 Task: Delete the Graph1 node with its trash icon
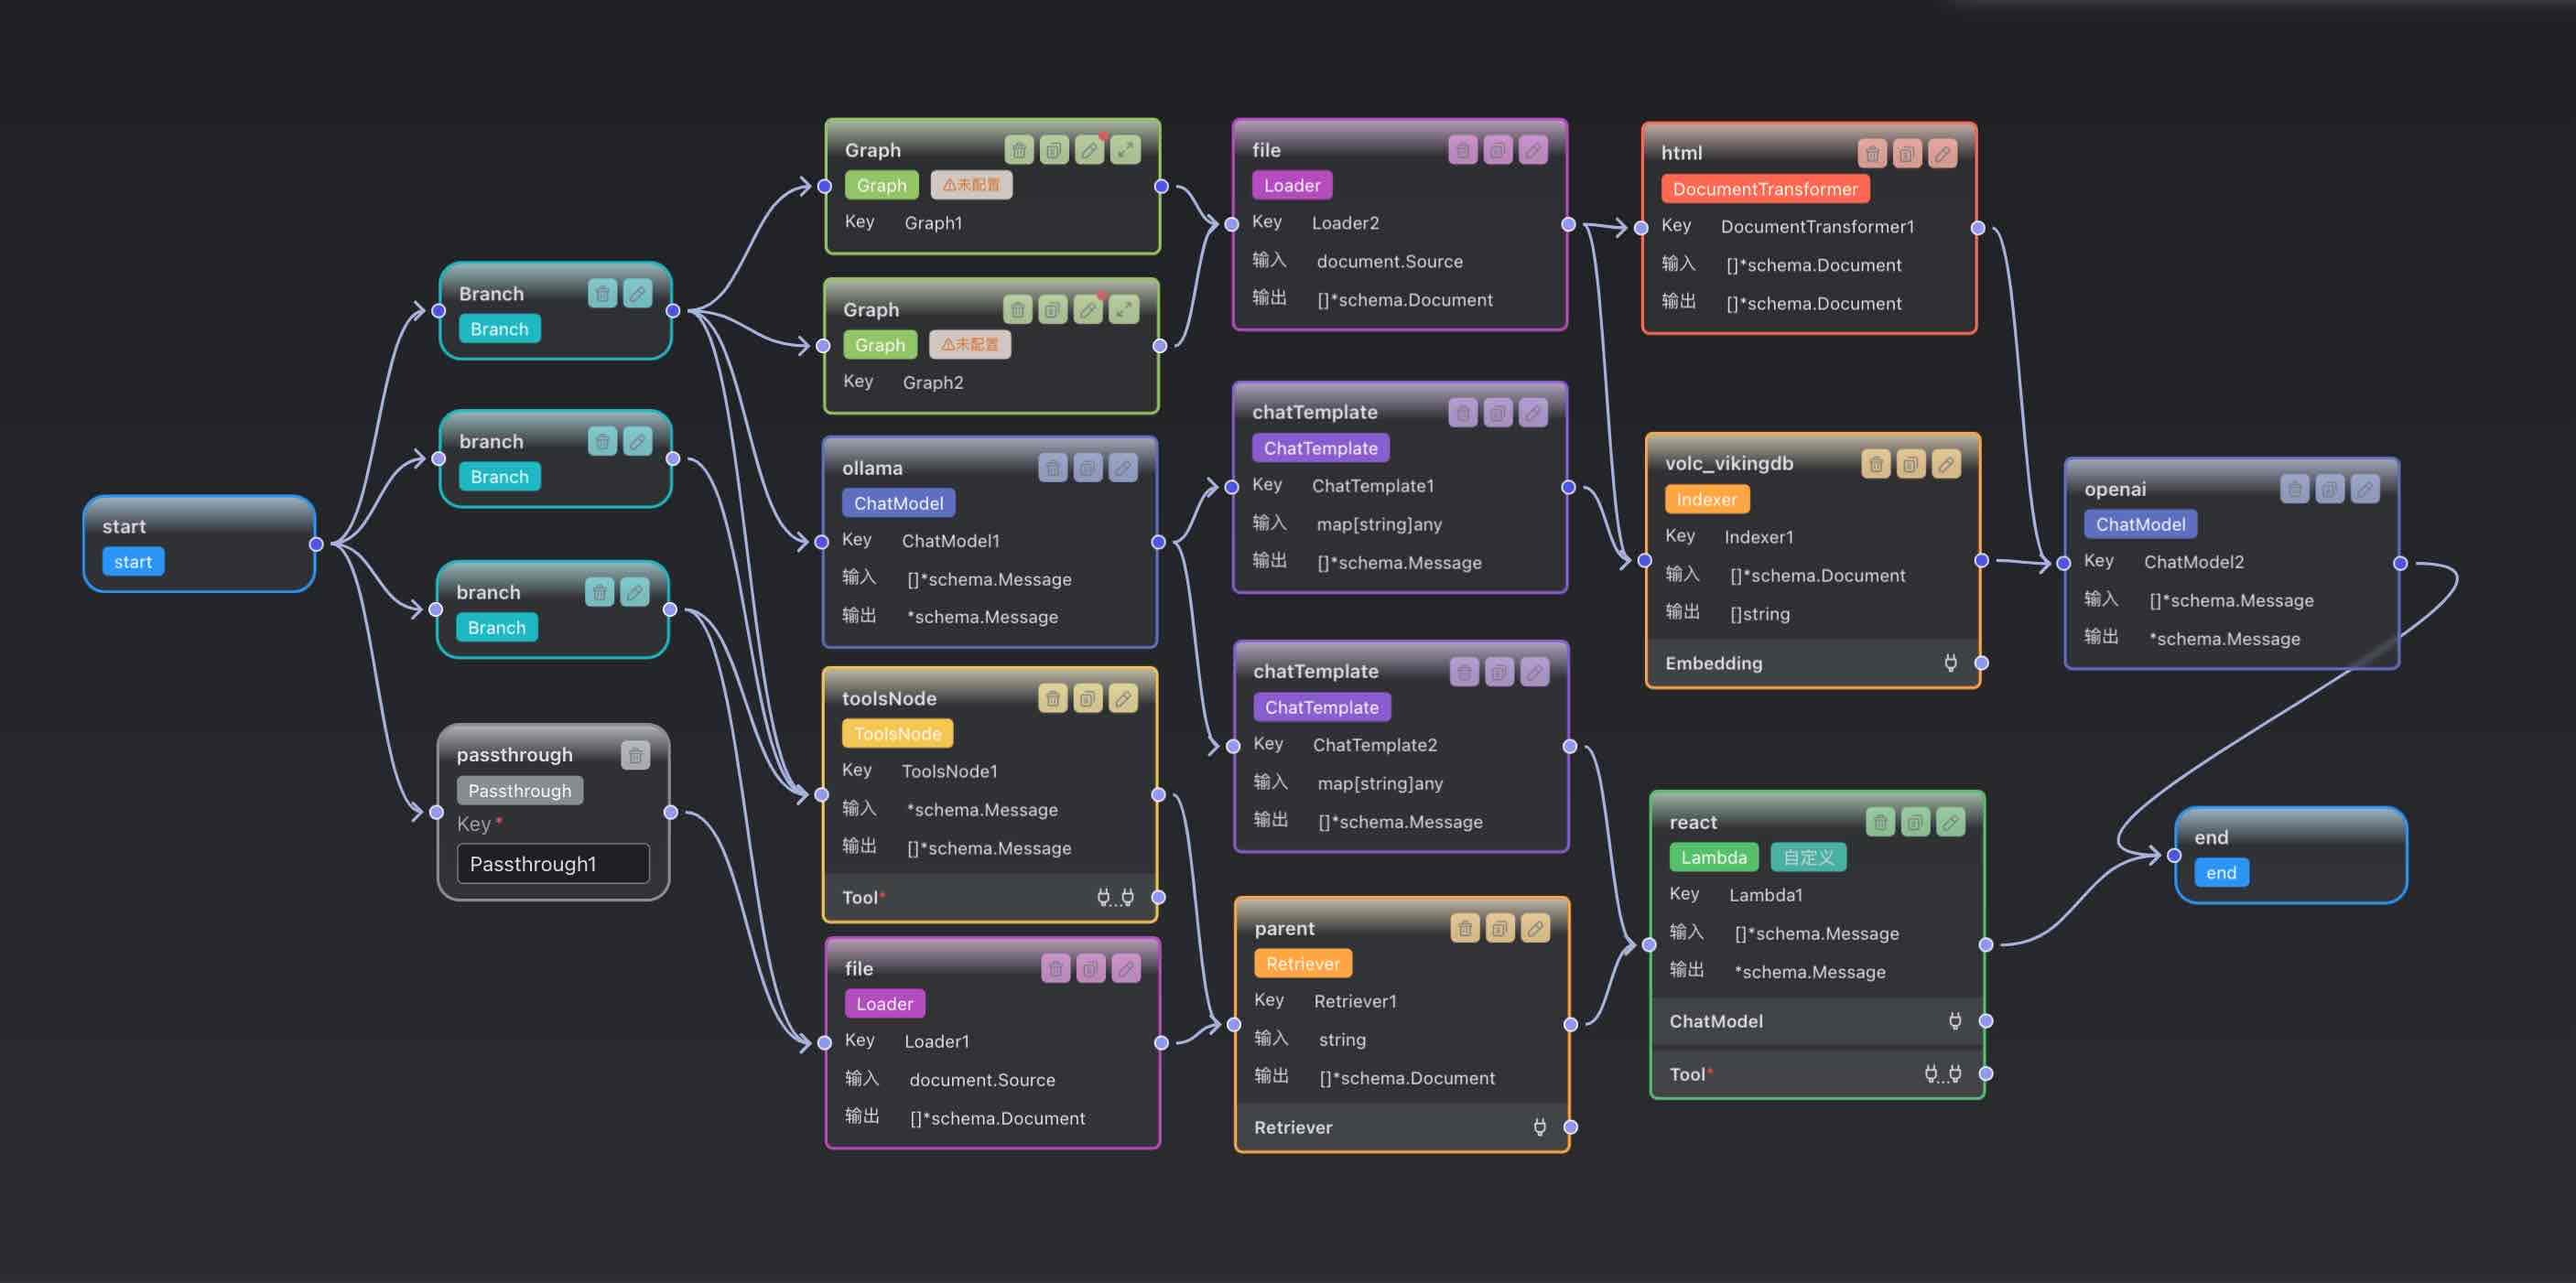tap(1018, 151)
